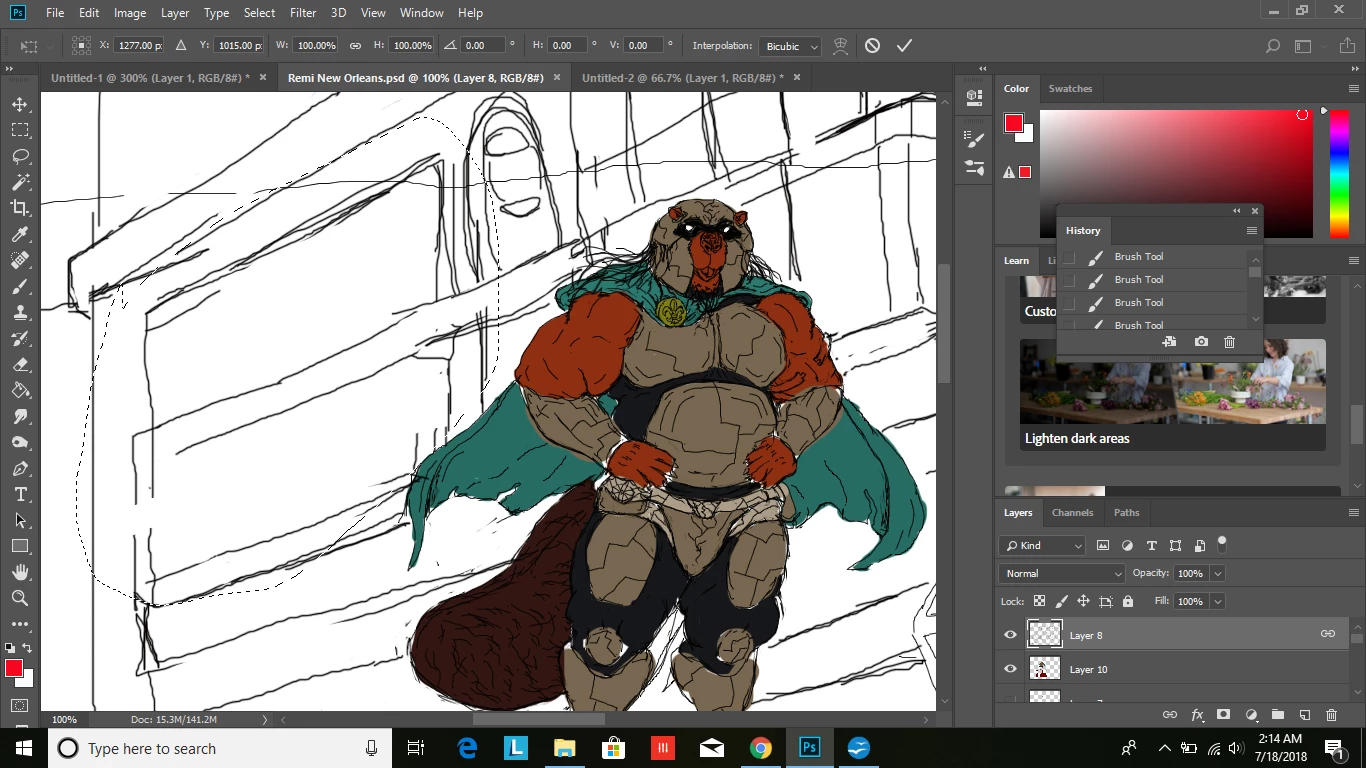The image size is (1366, 768).
Task: Hide Layer 10 with its eye icon
Action: coord(1010,669)
